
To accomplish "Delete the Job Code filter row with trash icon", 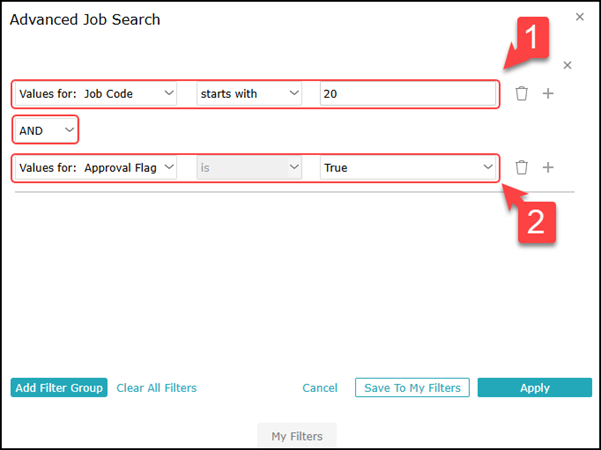I will 521,94.
